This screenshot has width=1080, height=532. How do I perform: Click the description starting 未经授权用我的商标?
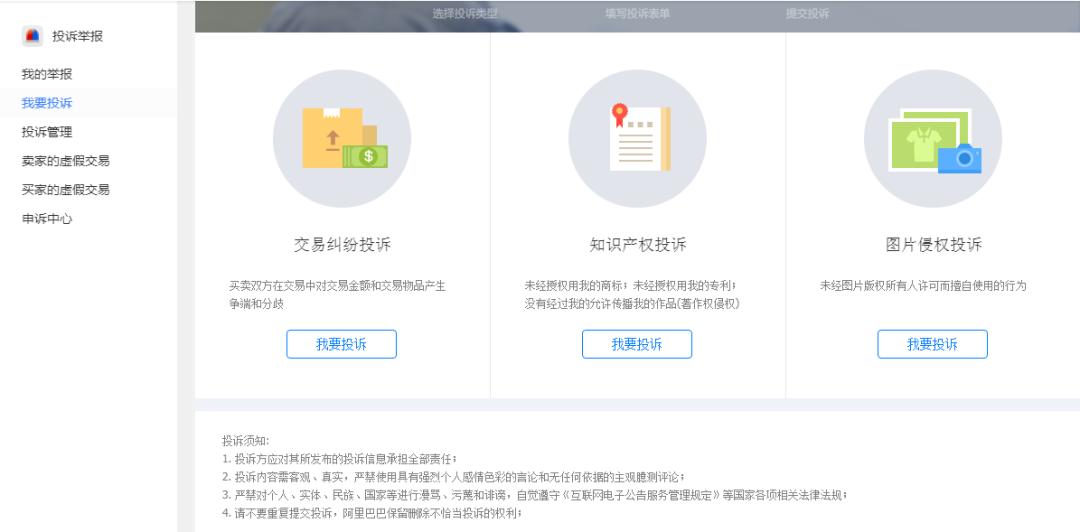point(632,294)
